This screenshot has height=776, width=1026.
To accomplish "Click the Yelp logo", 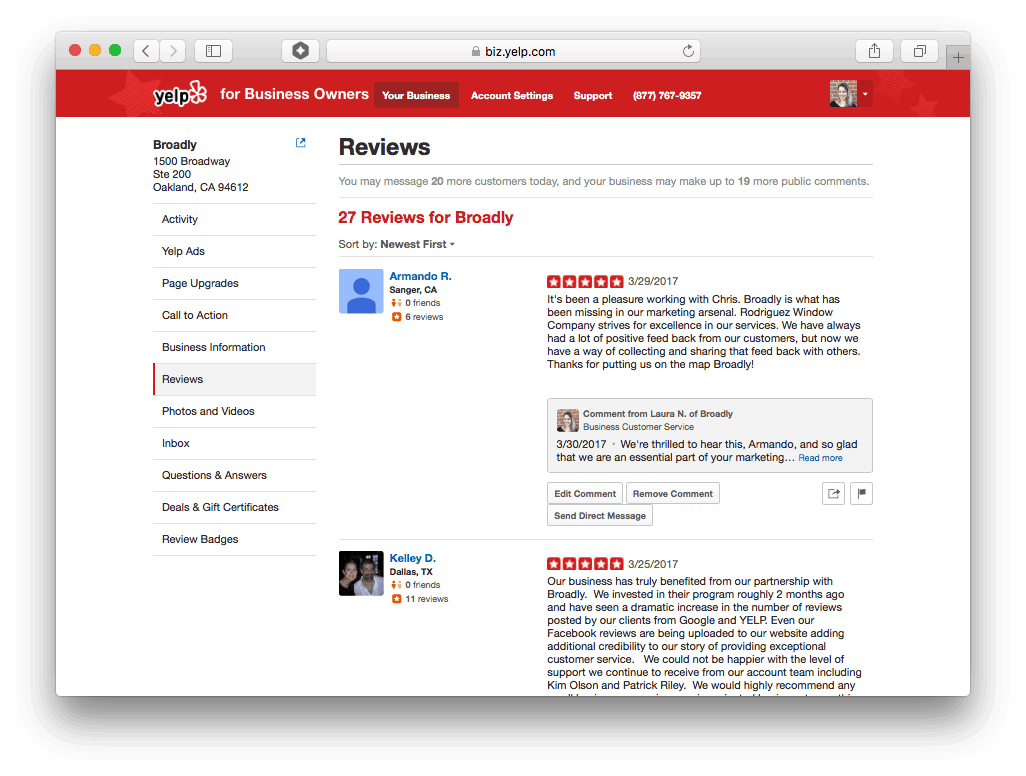I will tap(180, 94).
